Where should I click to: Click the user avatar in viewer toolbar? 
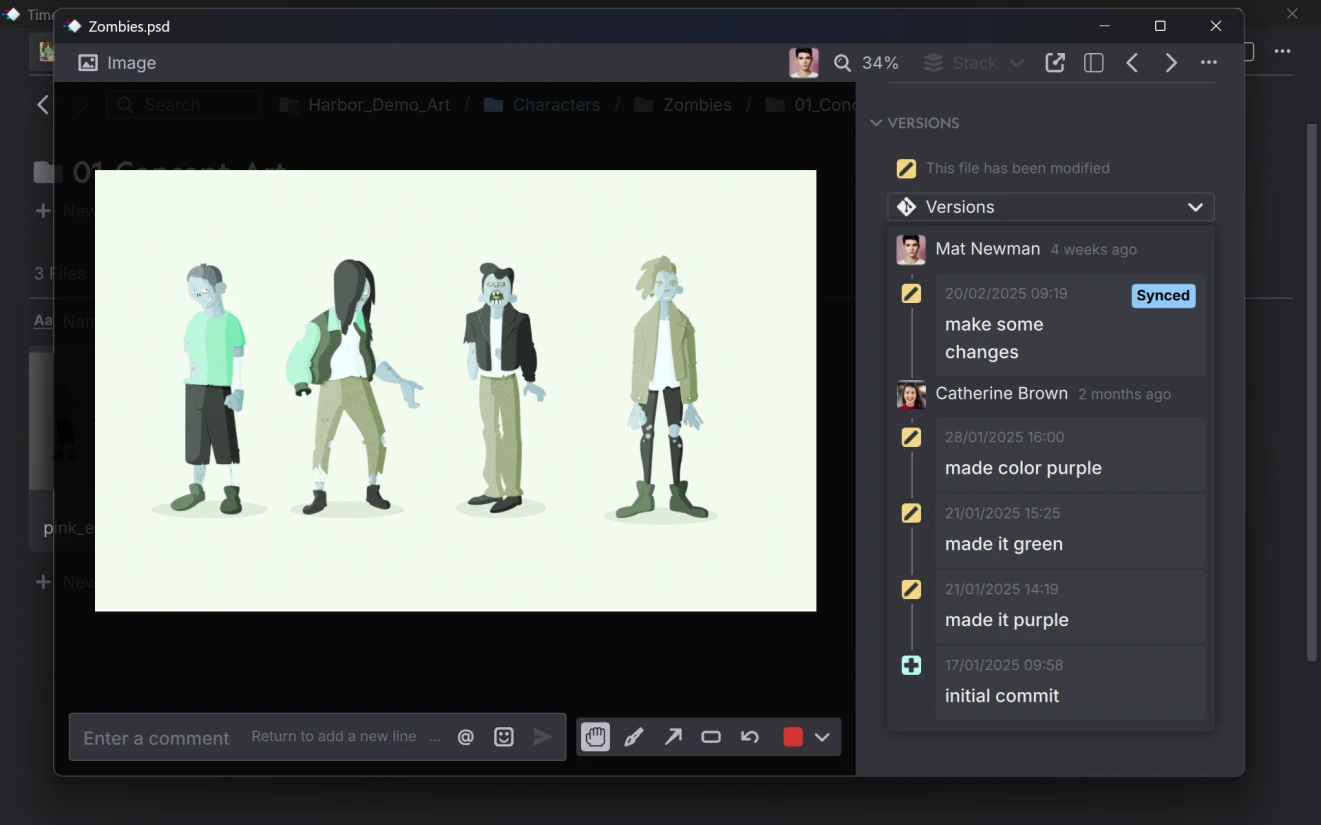pyautogui.click(x=804, y=63)
